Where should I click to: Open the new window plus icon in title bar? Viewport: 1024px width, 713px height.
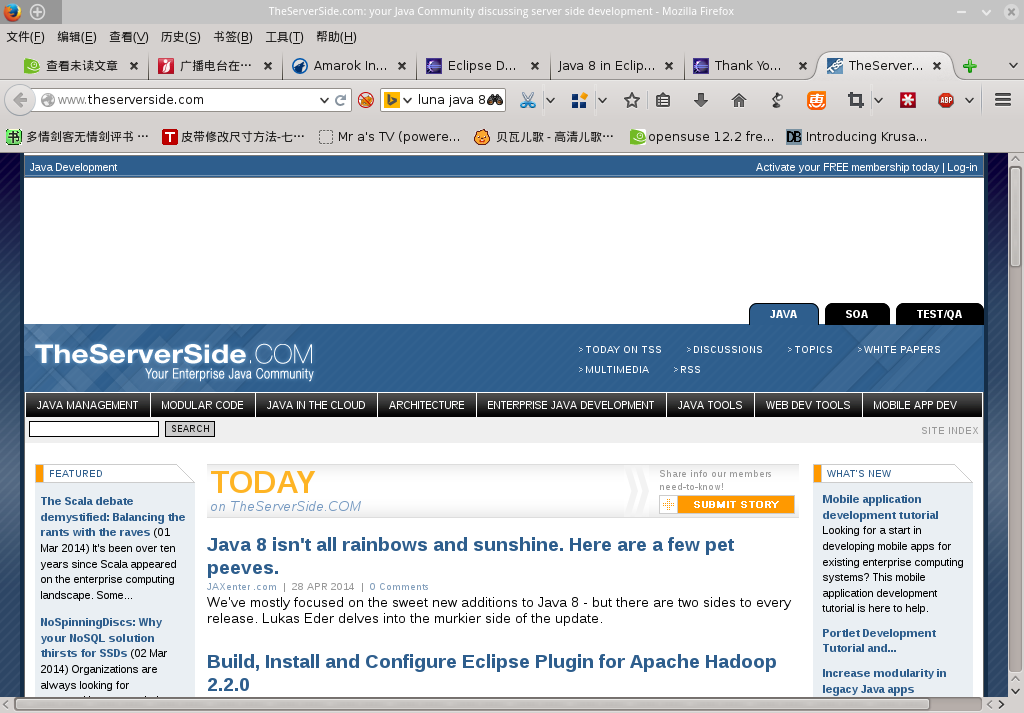pos(38,11)
